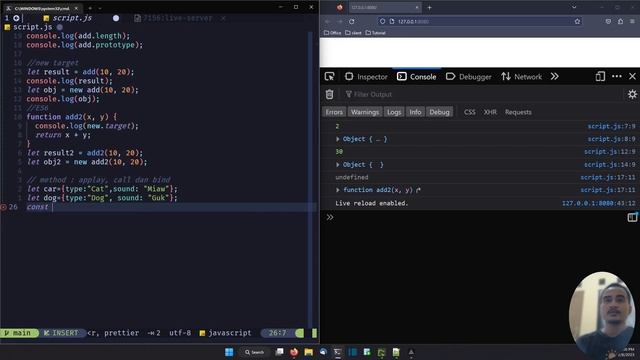Click the utf-8 encoding in statusline
The image size is (640, 360).
[180, 333]
